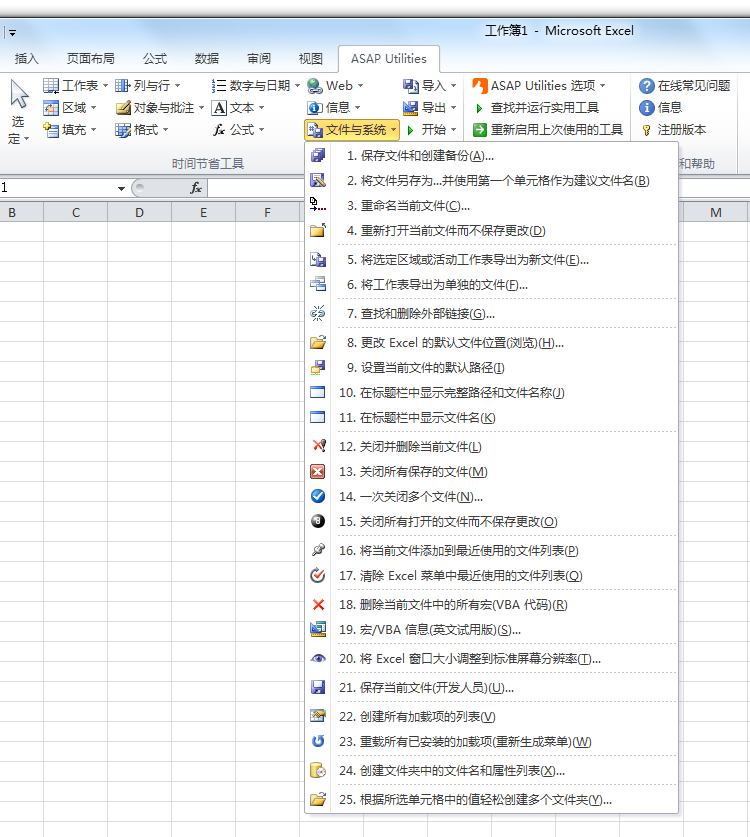Select the ASAP Utilities ribbon tab
Image resolution: width=750 pixels, height=837 pixels.
(389, 59)
